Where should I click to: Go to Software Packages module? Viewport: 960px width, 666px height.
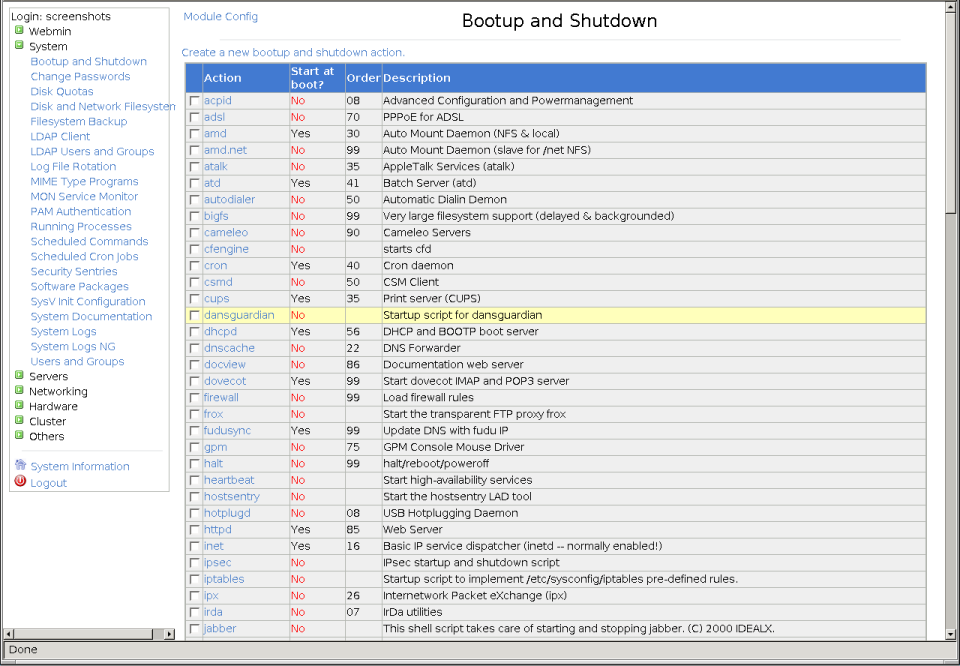(x=80, y=286)
